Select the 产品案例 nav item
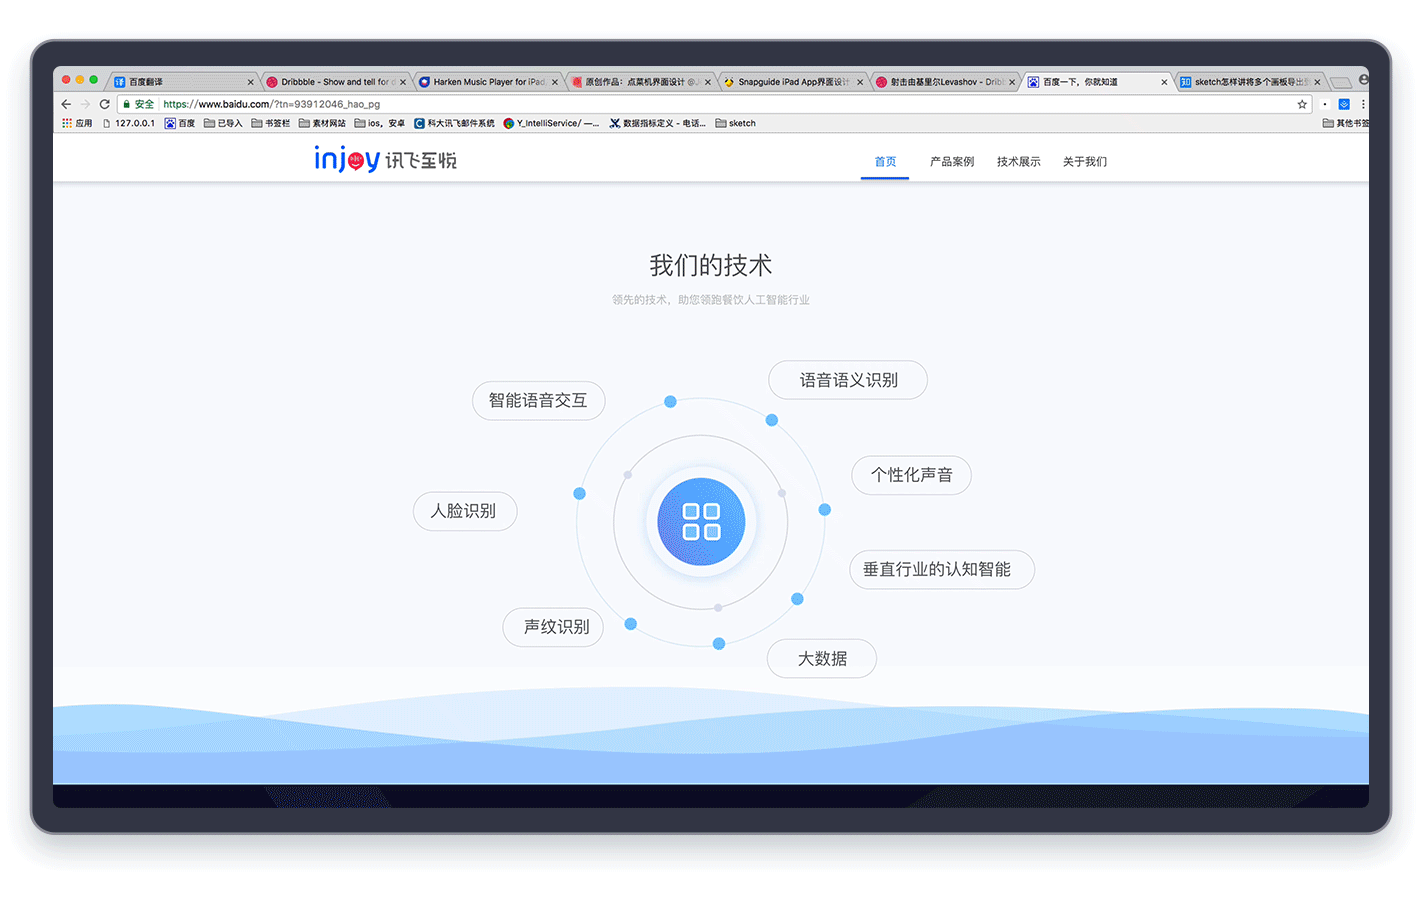Image resolution: width=1422 pixels, height=904 pixels. point(952,161)
